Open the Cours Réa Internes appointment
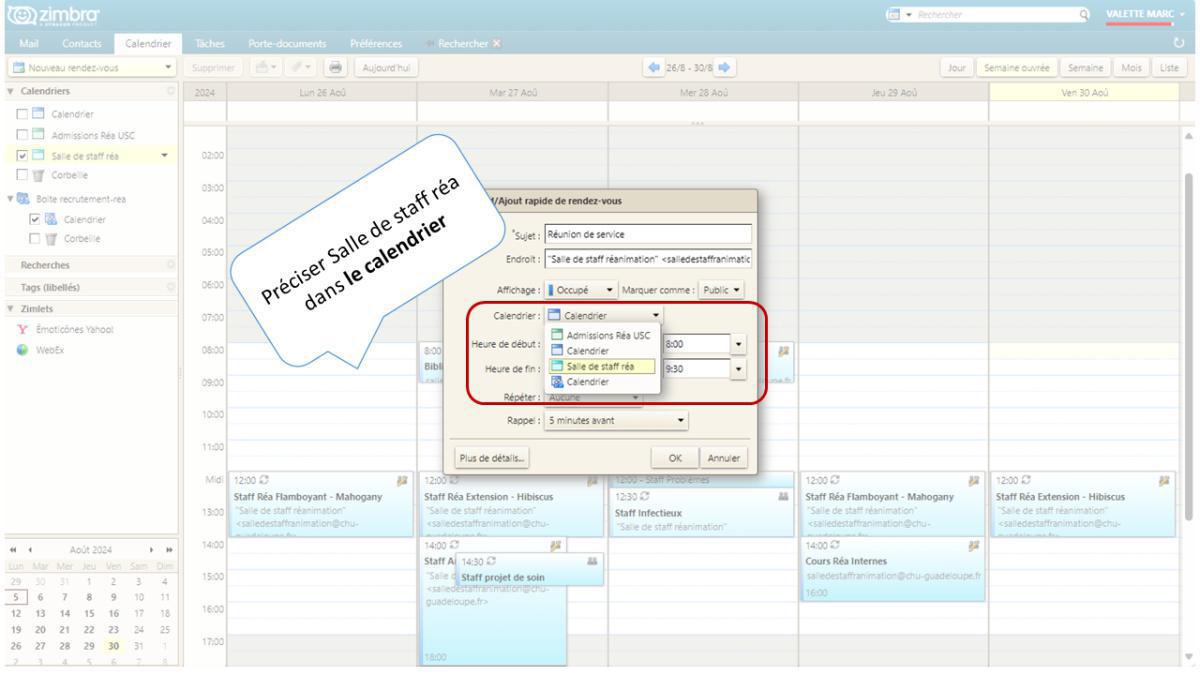This screenshot has height=675, width=1200. (x=893, y=570)
